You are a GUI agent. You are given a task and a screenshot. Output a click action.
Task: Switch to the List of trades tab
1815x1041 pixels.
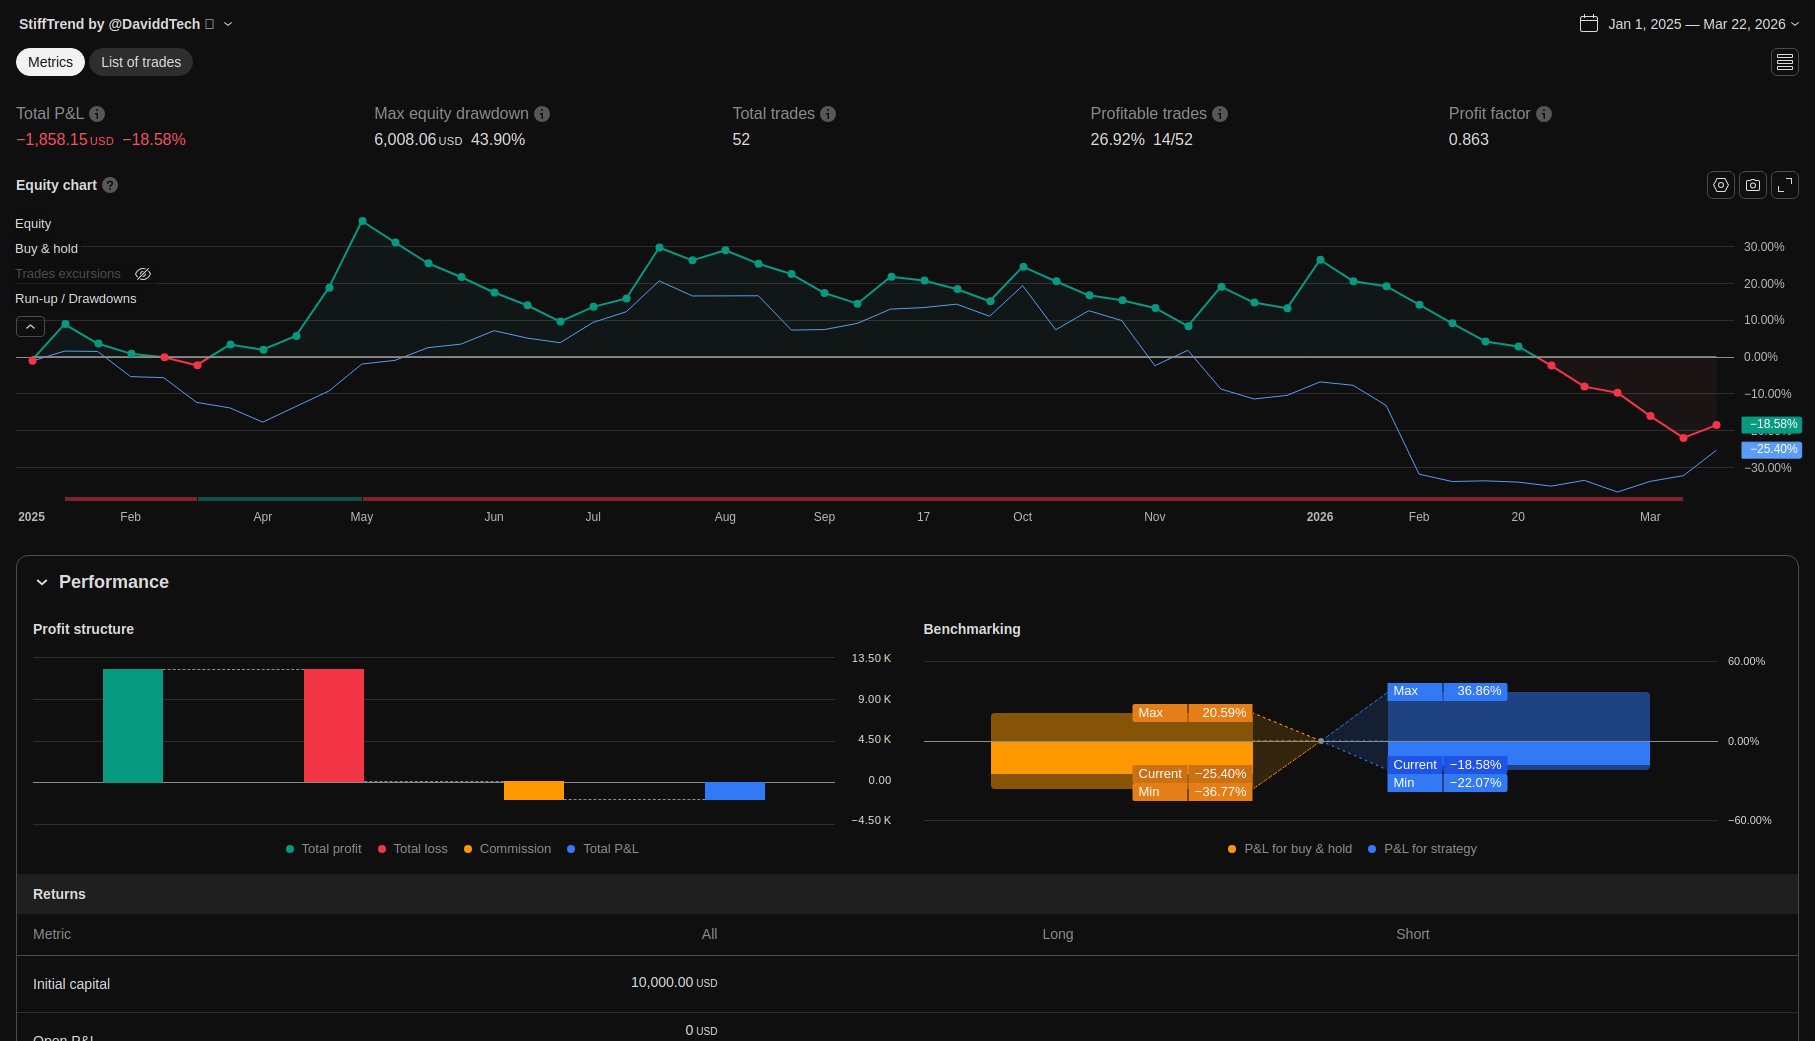141,62
